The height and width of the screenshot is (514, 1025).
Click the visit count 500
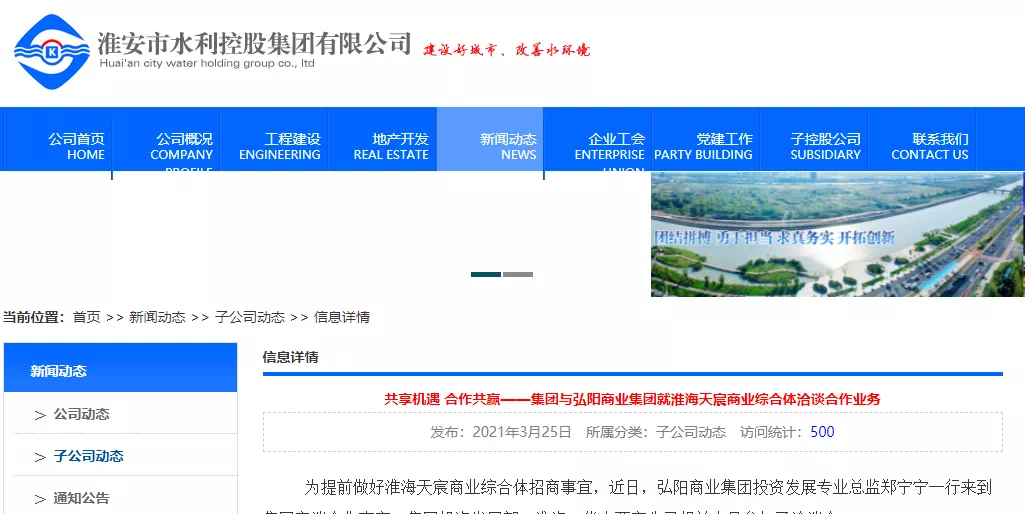click(822, 432)
